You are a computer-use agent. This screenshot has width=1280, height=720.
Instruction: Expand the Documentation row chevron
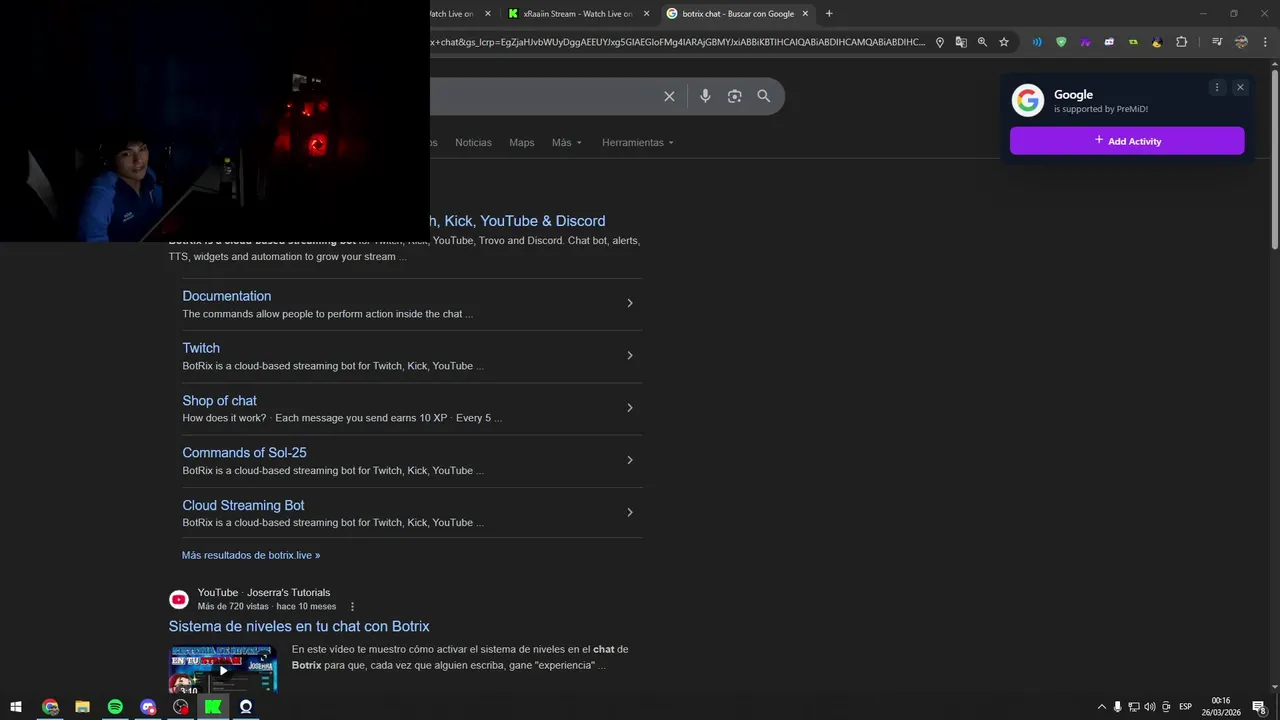click(629, 303)
